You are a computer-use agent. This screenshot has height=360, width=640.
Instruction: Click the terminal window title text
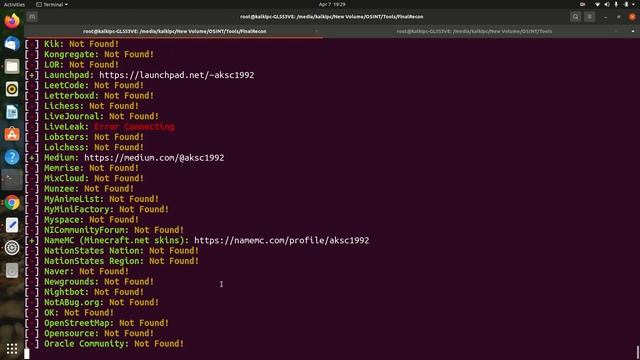pos(331,17)
